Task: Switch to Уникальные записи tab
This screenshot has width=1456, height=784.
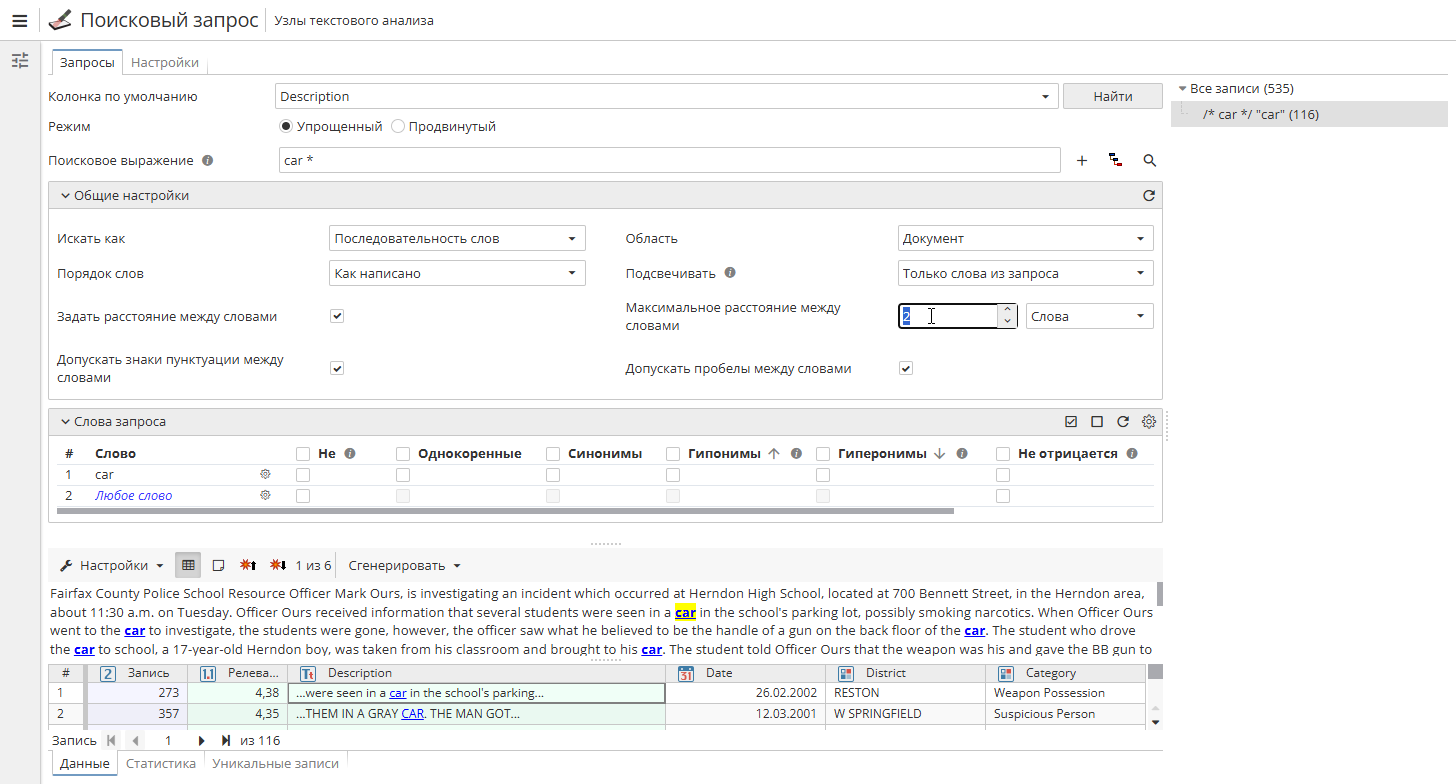Action: tap(276, 763)
